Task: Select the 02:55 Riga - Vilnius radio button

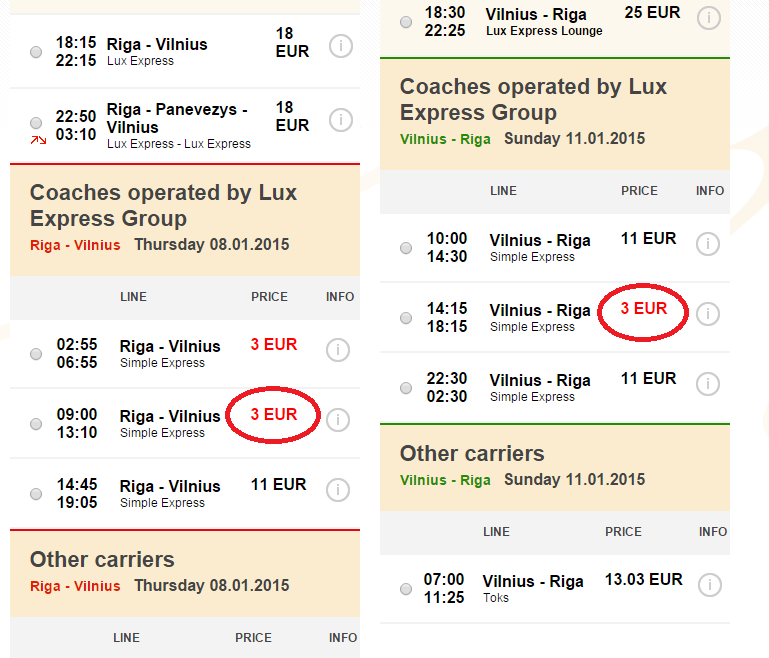Action: tap(37, 354)
